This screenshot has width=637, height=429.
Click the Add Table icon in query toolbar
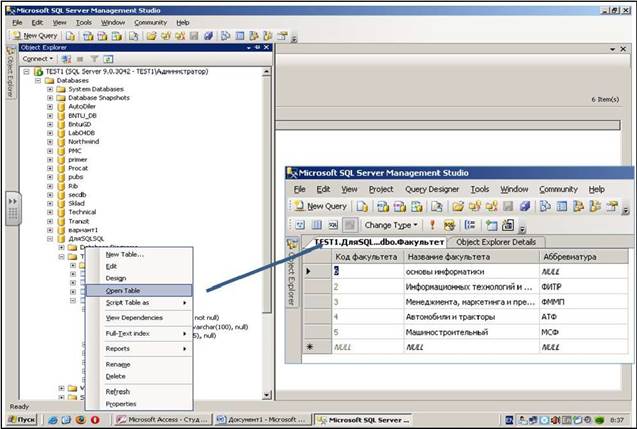(492, 225)
